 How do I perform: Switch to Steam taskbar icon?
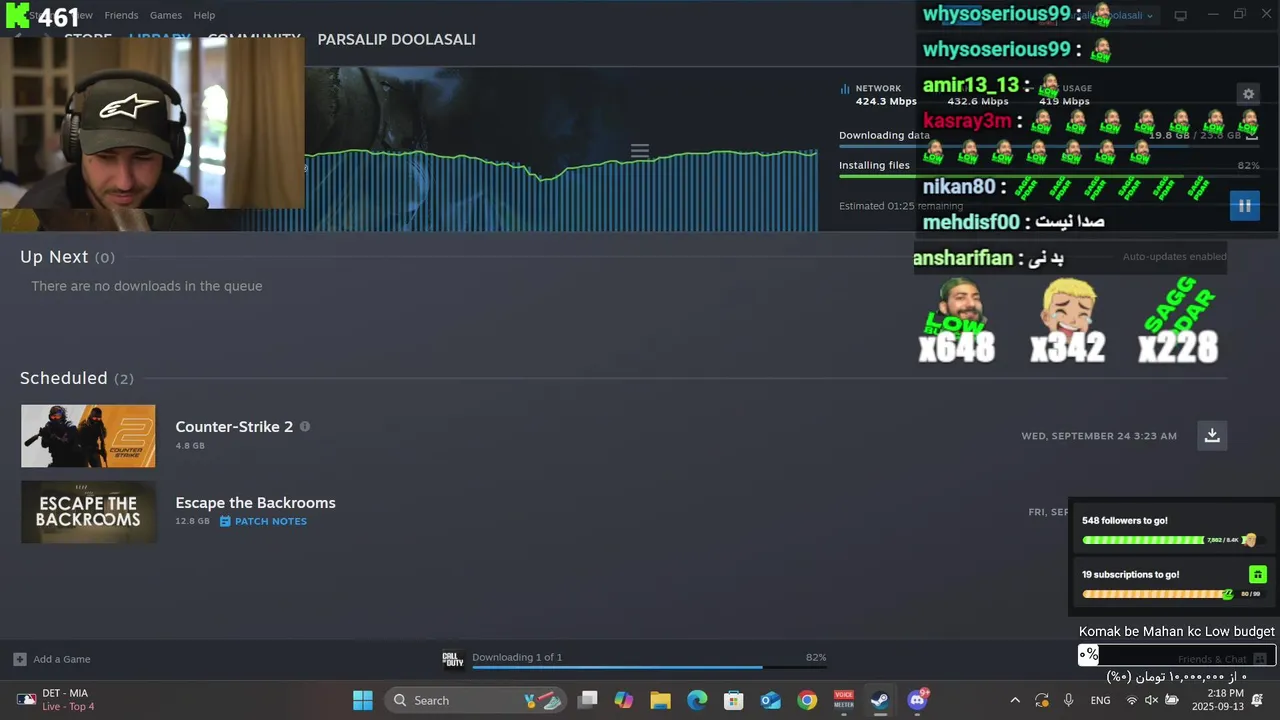click(x=880, y=700)
